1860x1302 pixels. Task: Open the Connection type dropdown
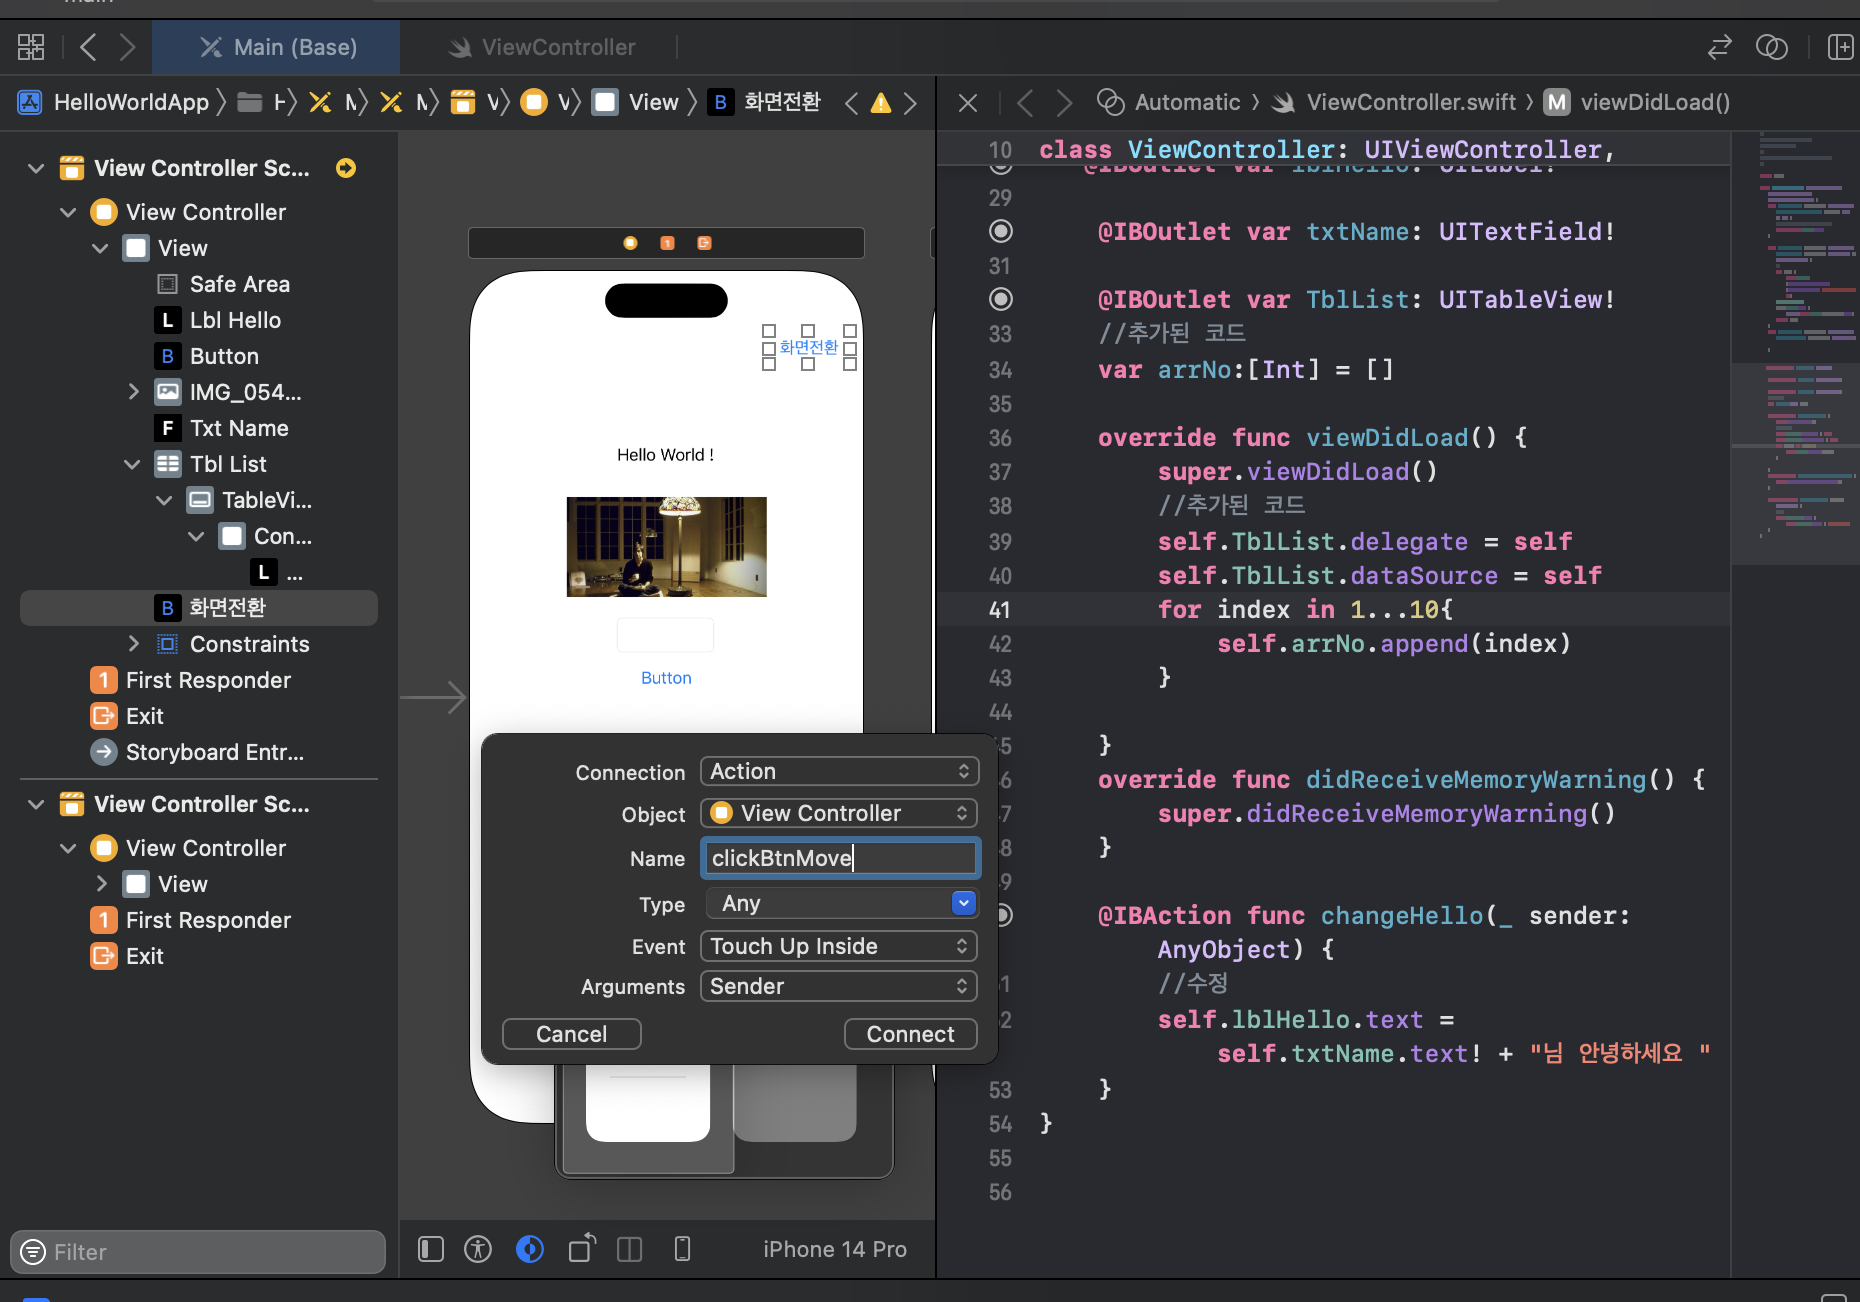pyautogui.click(x=839, y=771)
